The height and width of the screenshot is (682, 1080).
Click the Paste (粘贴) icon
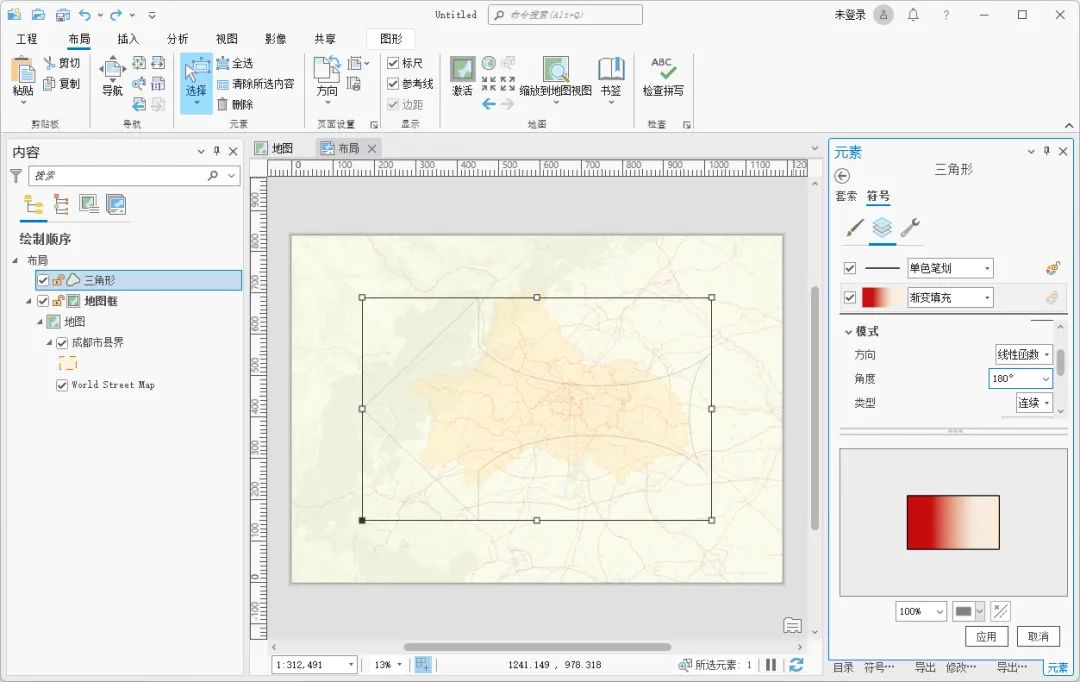[x=23, y=71]
